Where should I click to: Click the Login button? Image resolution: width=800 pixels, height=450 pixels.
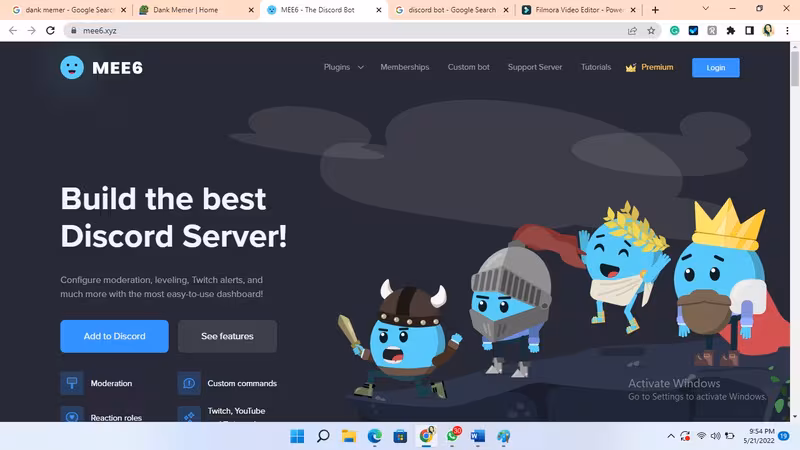click(x=715, y=67)
